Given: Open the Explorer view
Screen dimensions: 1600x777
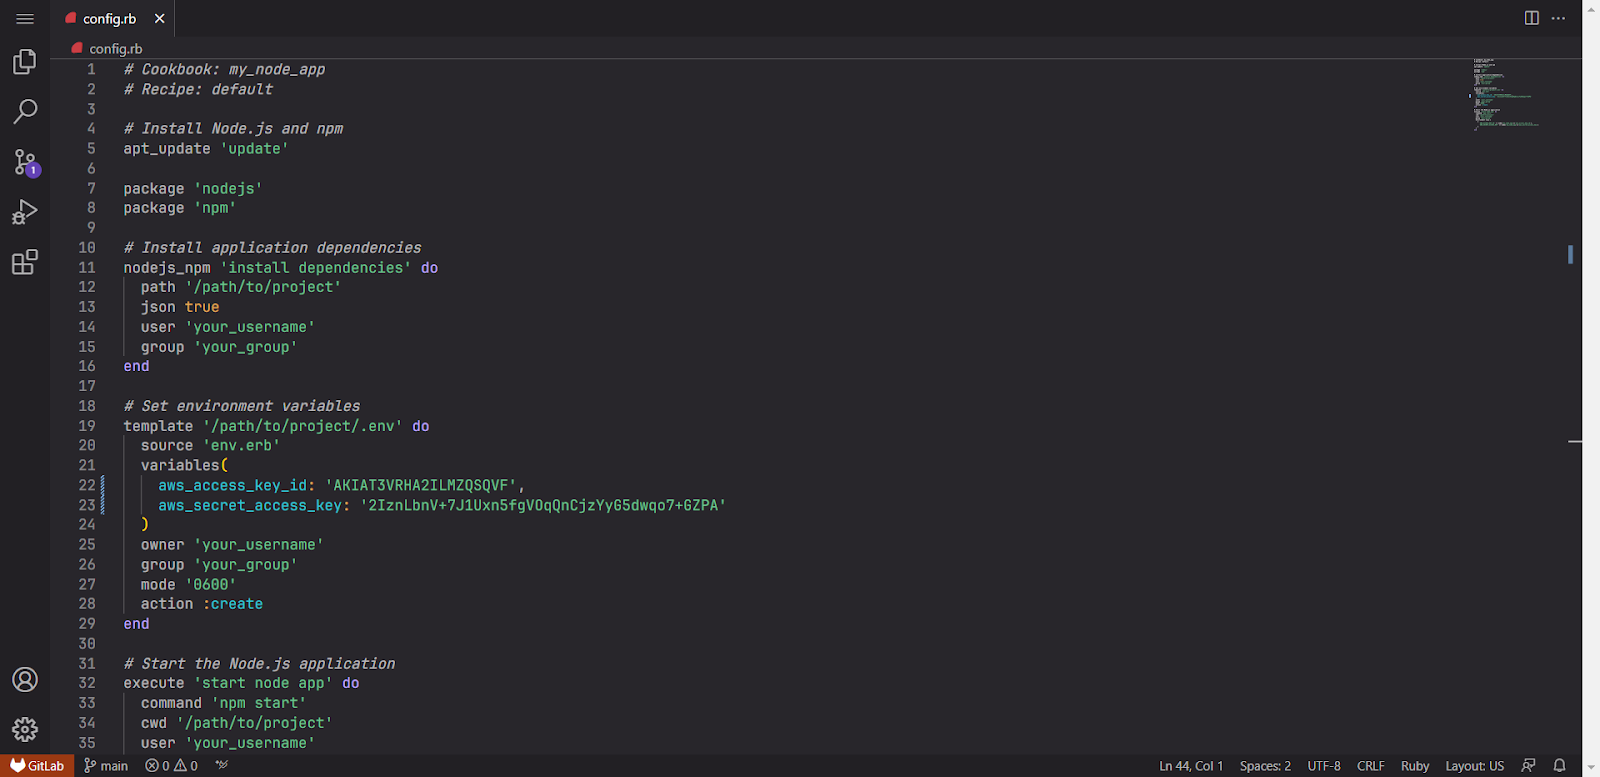Looking at the screenshot, I should [25, 62].
